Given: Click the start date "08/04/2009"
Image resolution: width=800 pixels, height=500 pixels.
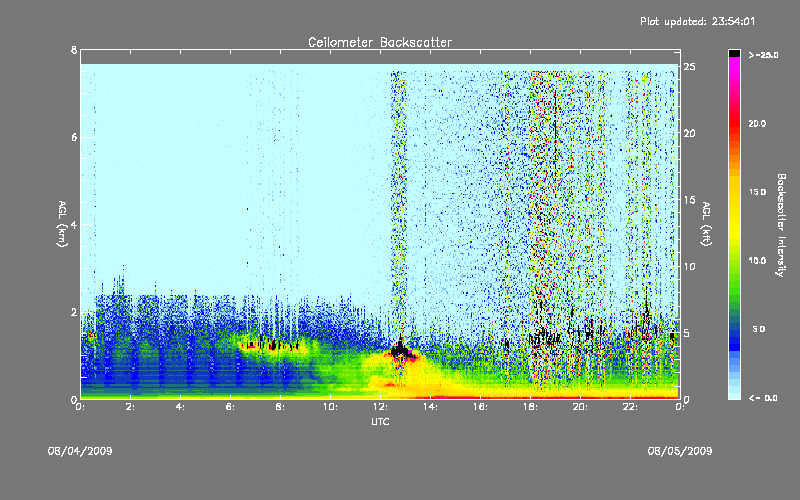Looking at the screenshot, I should point(80,451).
